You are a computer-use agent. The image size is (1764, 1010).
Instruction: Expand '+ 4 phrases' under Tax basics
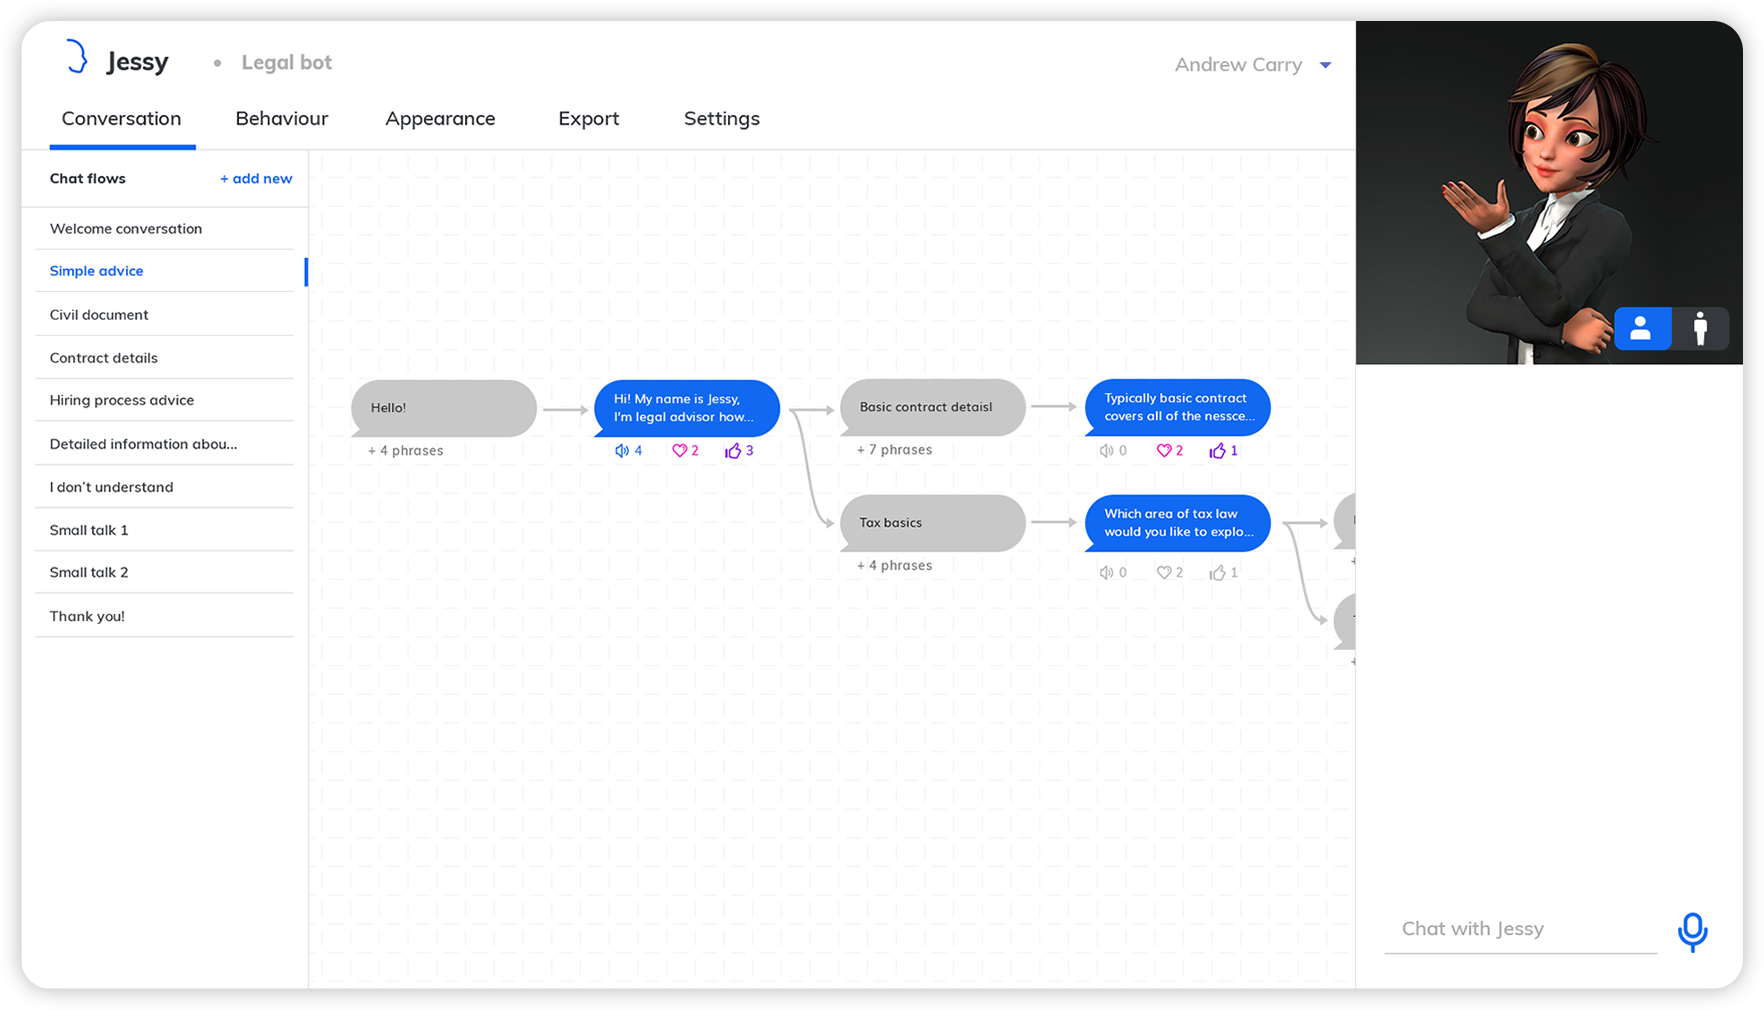[x=894, y=566]
